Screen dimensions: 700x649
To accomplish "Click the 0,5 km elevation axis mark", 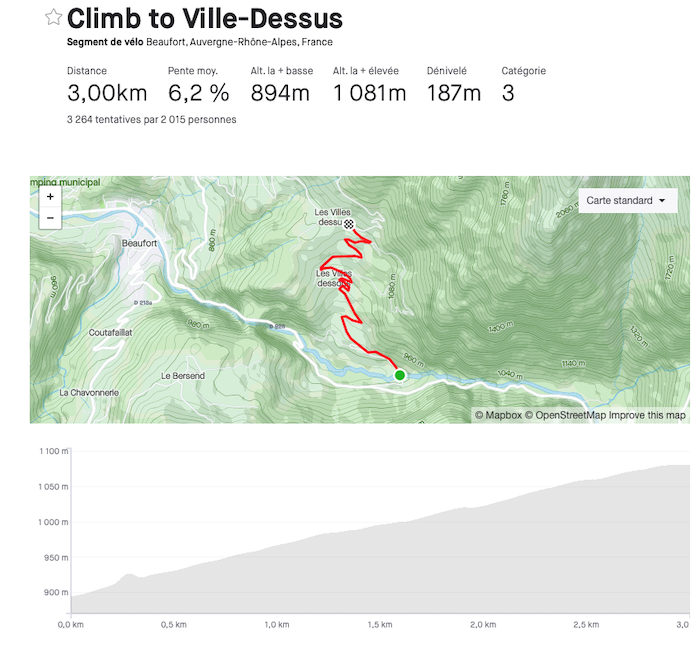I will (174, 625).
